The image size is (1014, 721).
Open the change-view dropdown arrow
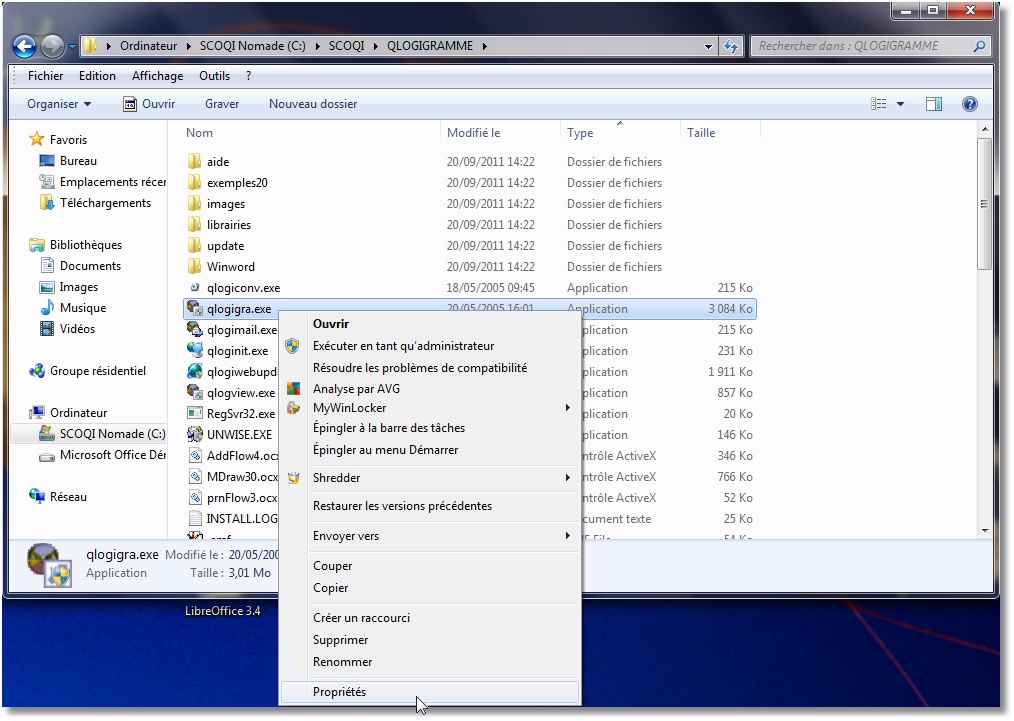pyautogui.click(x=899, y=103)
